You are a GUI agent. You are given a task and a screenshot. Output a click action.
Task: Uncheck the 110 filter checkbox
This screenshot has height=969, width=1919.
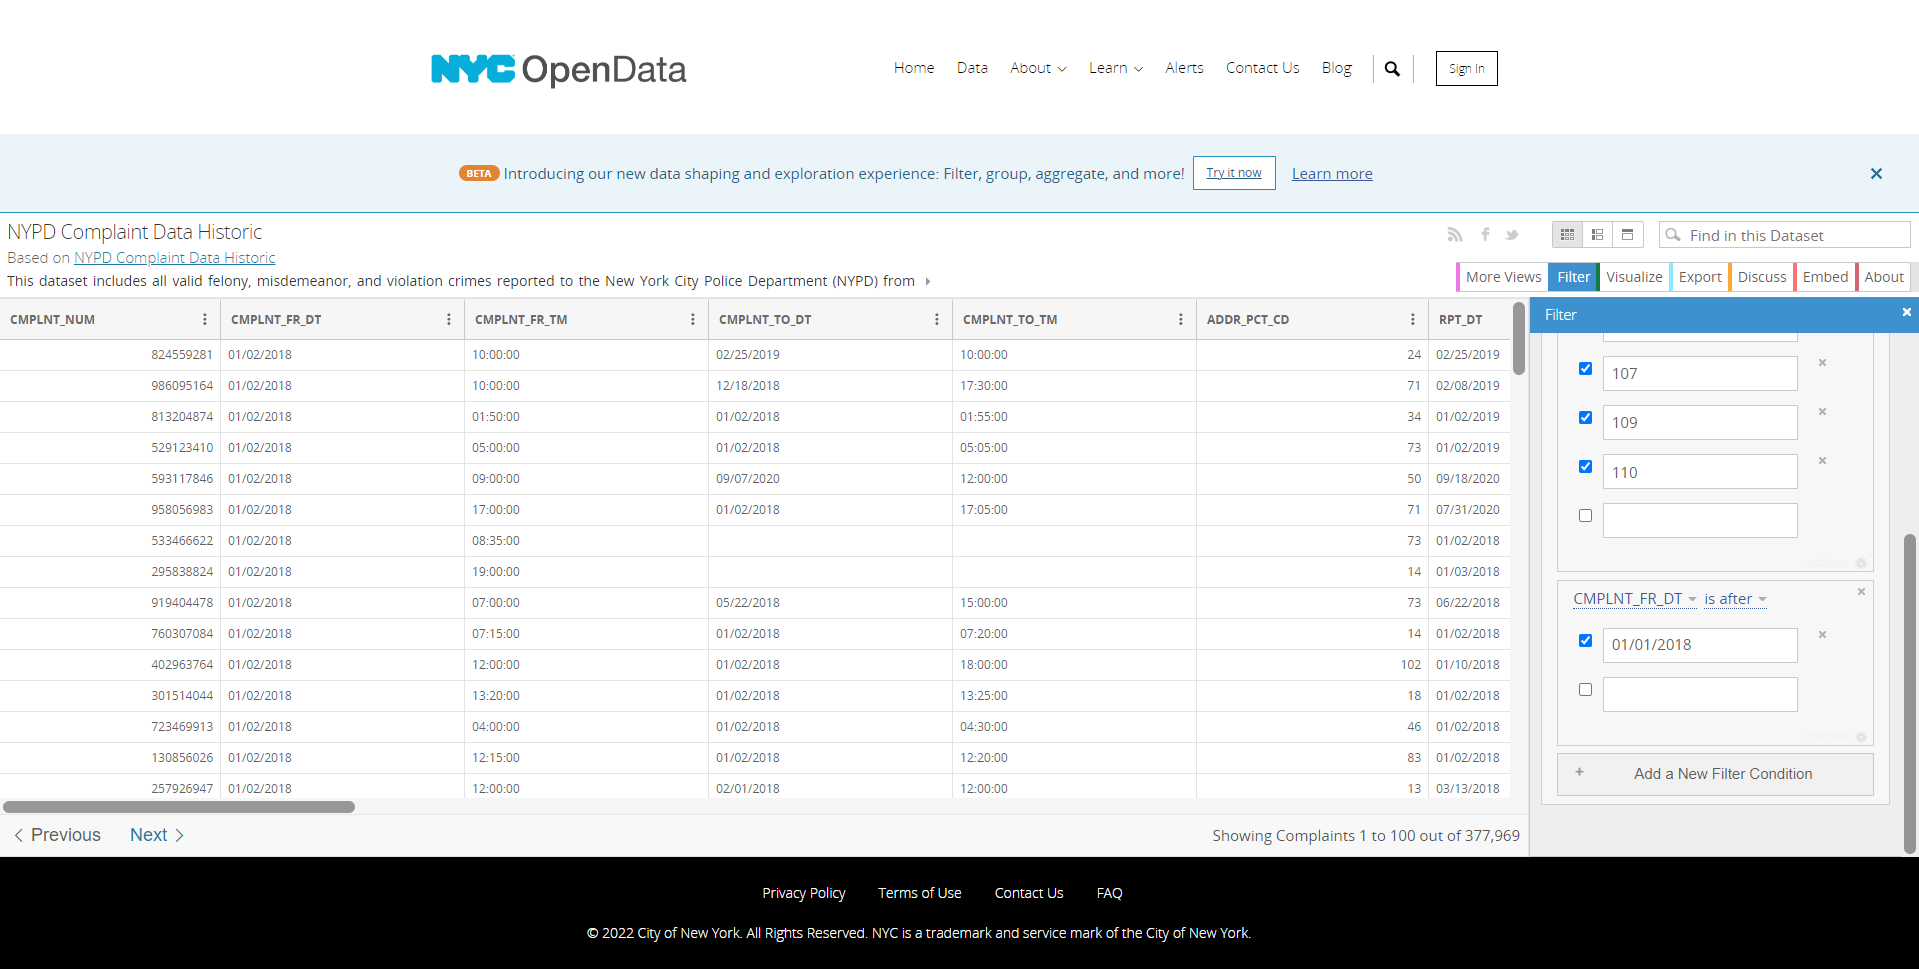[1585, 467]
